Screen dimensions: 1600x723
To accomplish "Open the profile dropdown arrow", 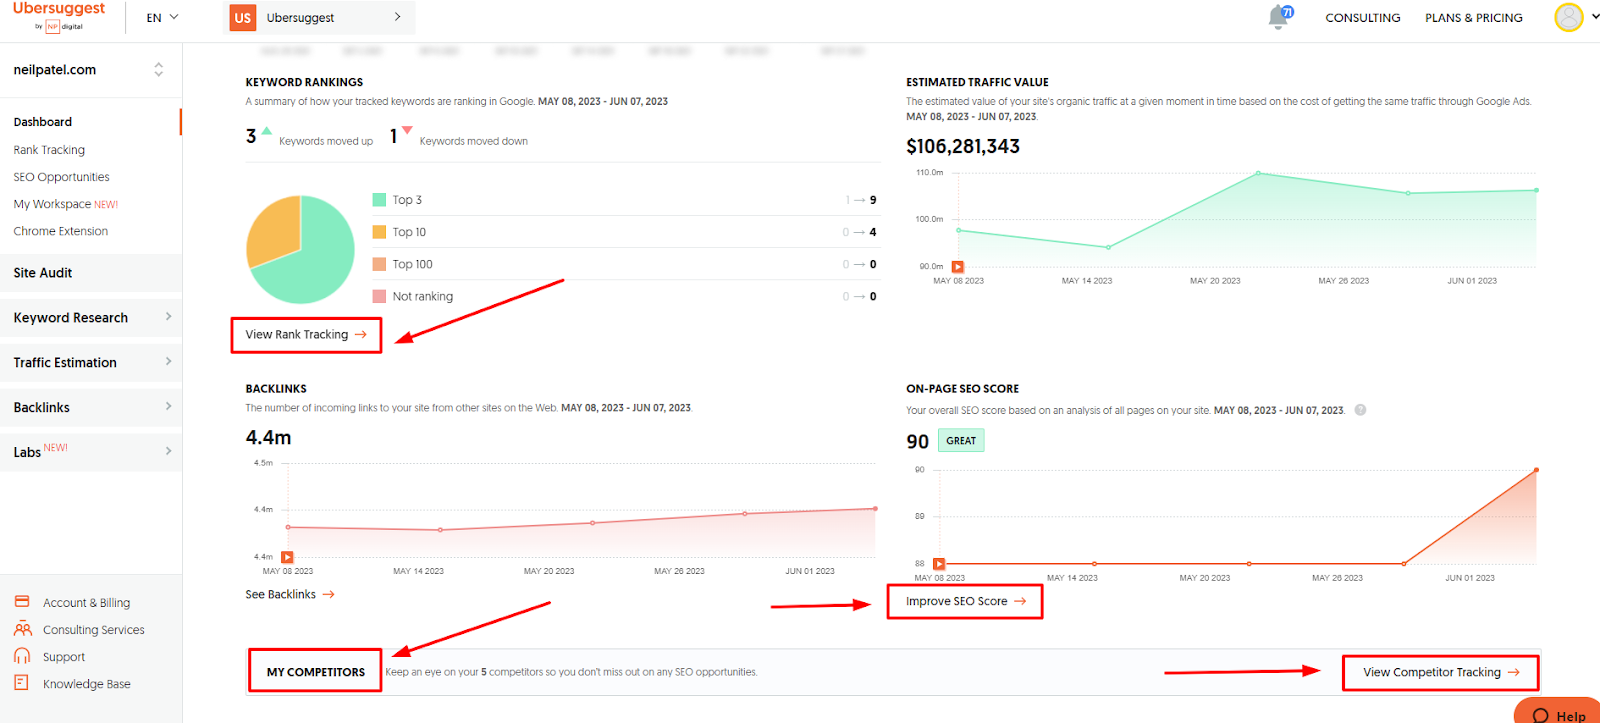I will [1595, 17].
